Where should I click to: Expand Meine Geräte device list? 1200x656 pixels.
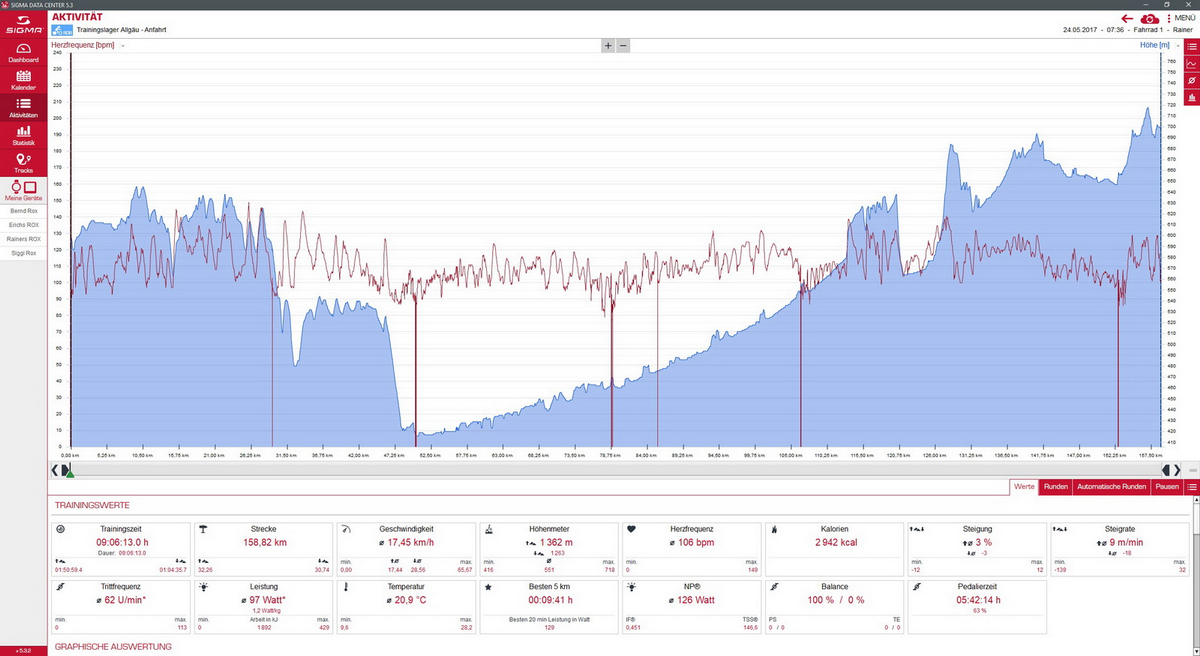[24, 190]
